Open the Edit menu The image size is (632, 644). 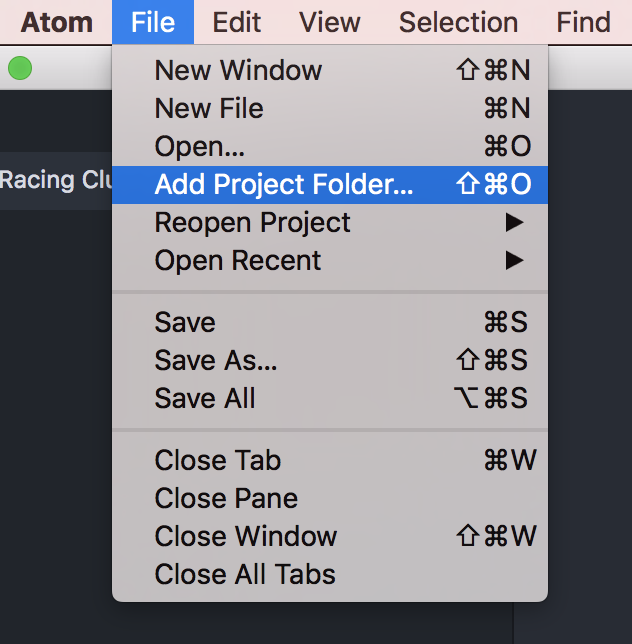pyautogui.click(x=237, y=21)
